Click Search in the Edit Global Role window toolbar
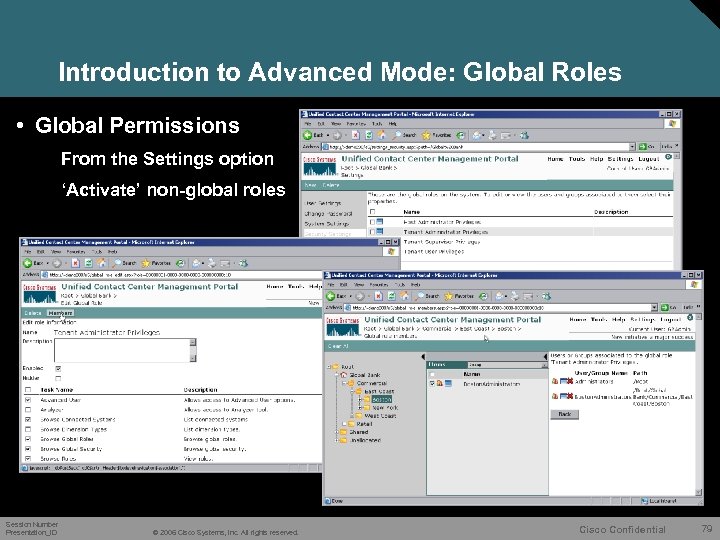This screenshot has height=540, width=720. click(124, 263)
